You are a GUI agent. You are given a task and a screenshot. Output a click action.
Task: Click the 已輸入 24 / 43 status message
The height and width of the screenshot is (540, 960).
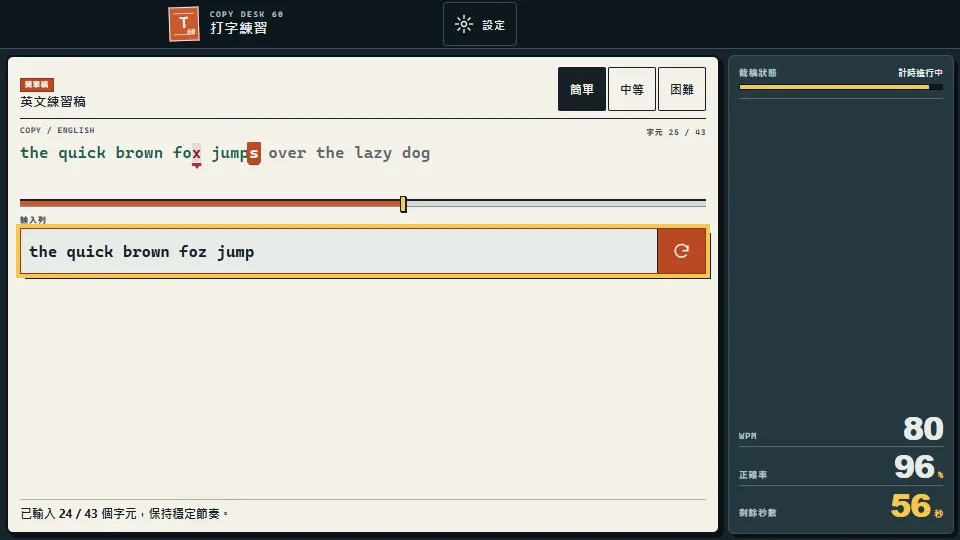point(124,514)
